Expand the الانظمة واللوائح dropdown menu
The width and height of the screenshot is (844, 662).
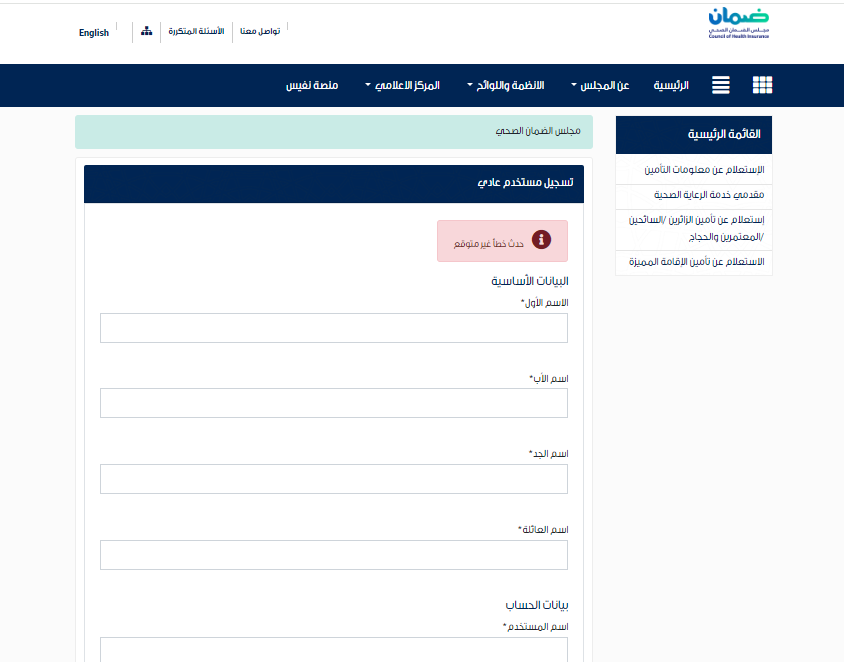(x=505, y=86)
